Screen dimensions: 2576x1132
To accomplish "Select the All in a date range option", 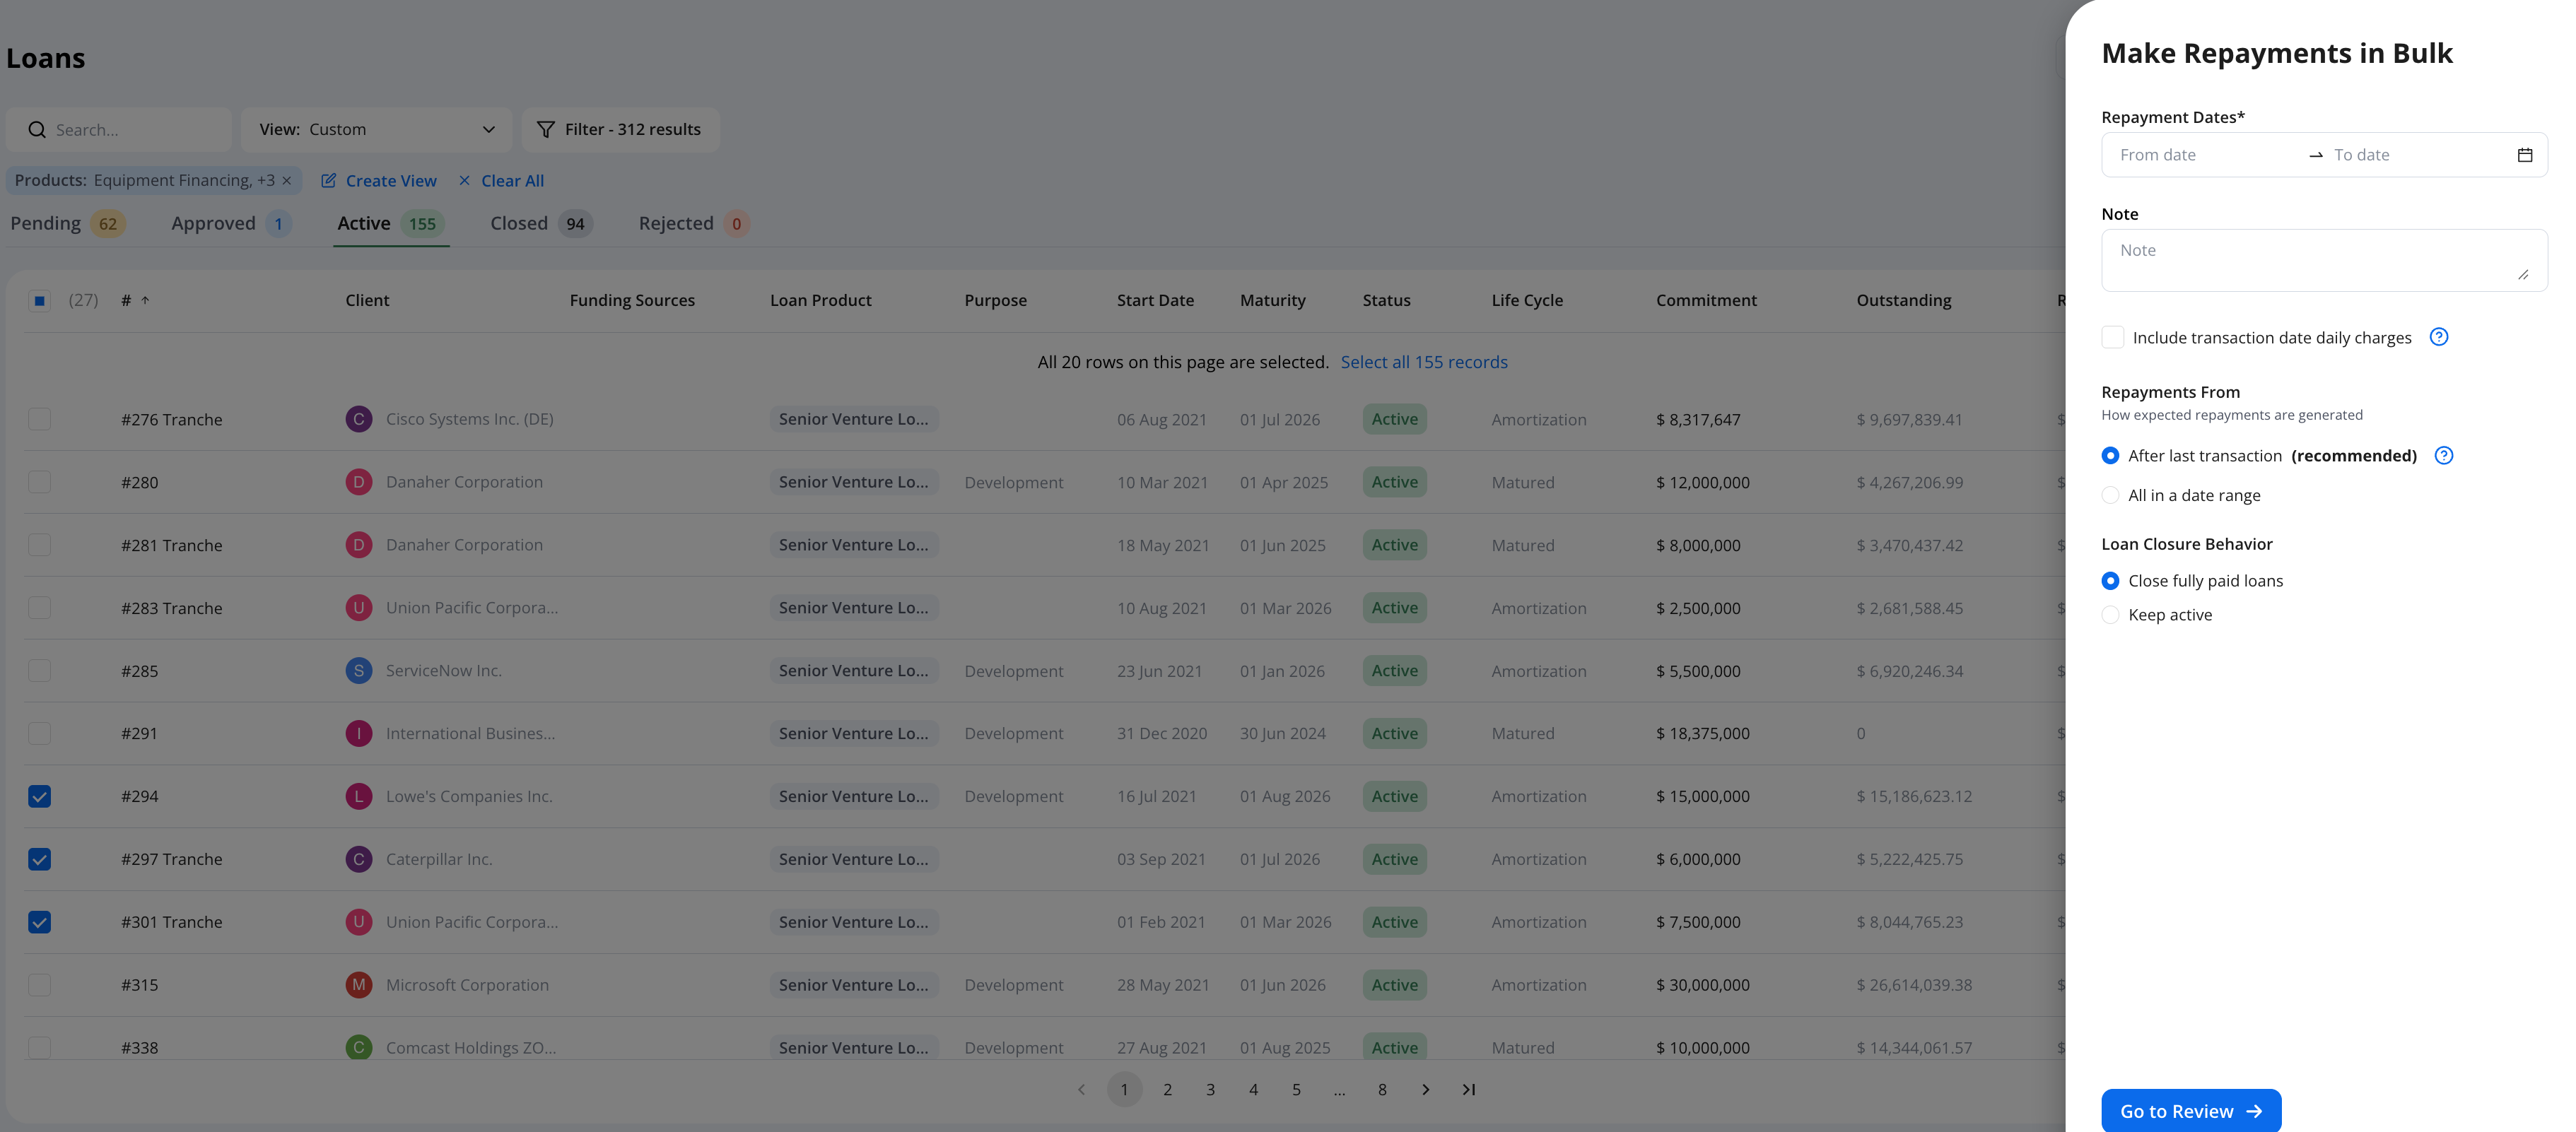I will (x=2110, y=496).
